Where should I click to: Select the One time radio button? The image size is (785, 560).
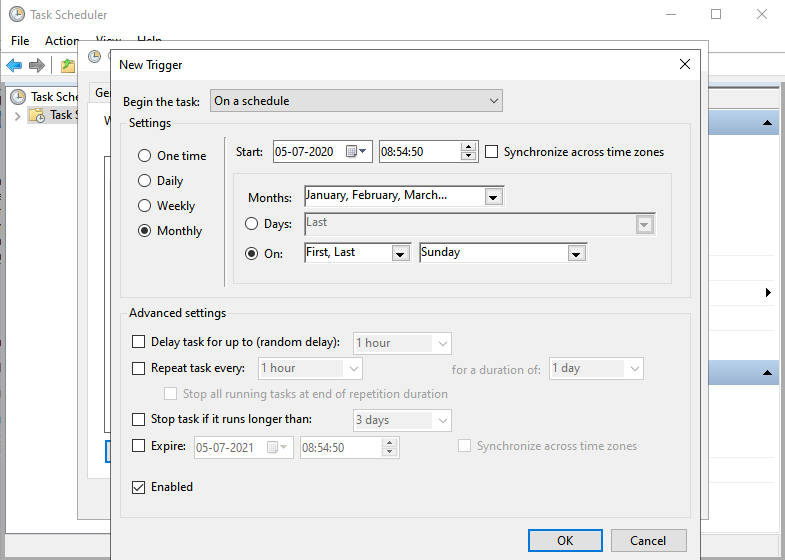click(145, 156)
